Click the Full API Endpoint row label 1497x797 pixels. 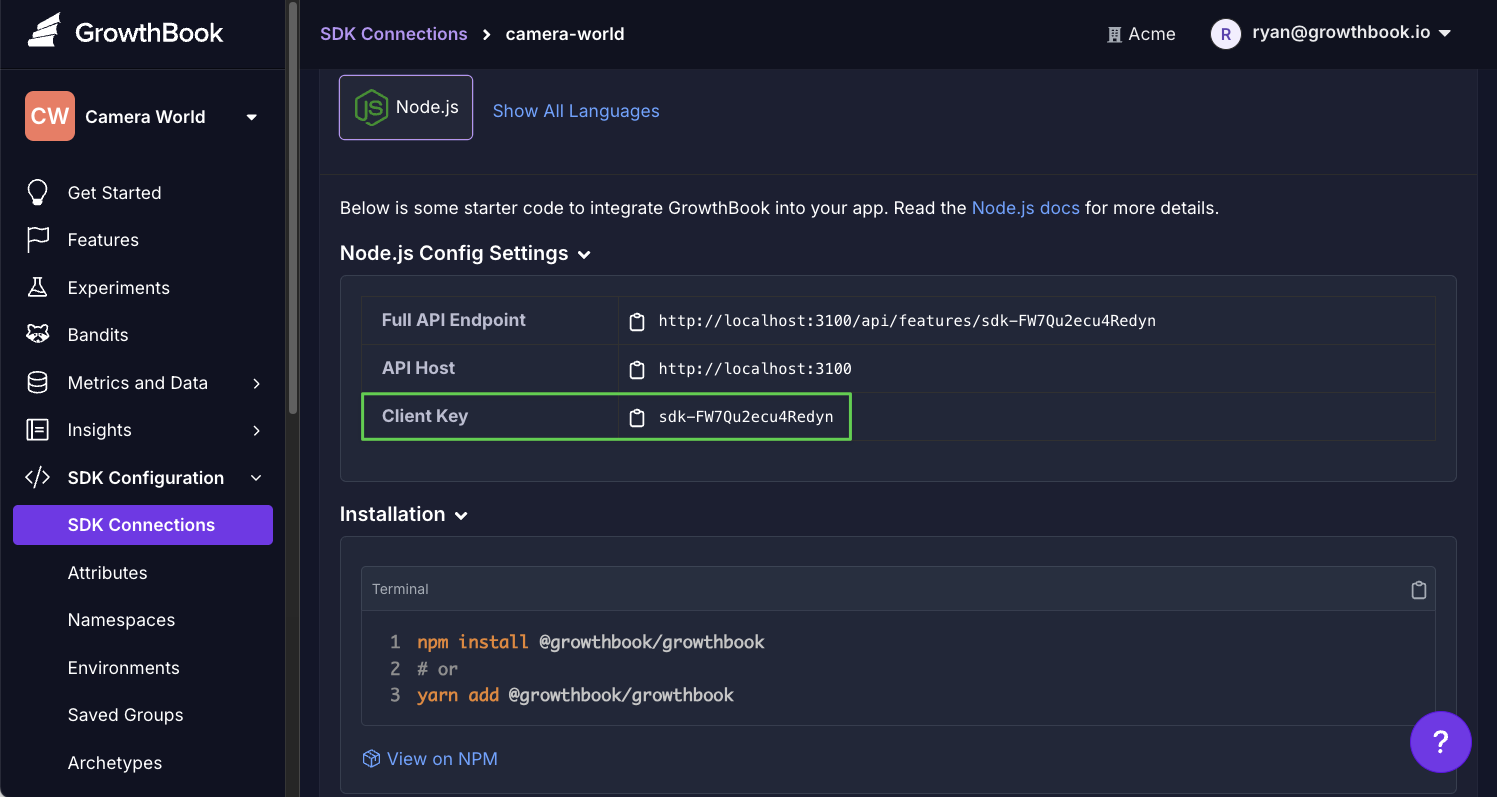(454, 320)
